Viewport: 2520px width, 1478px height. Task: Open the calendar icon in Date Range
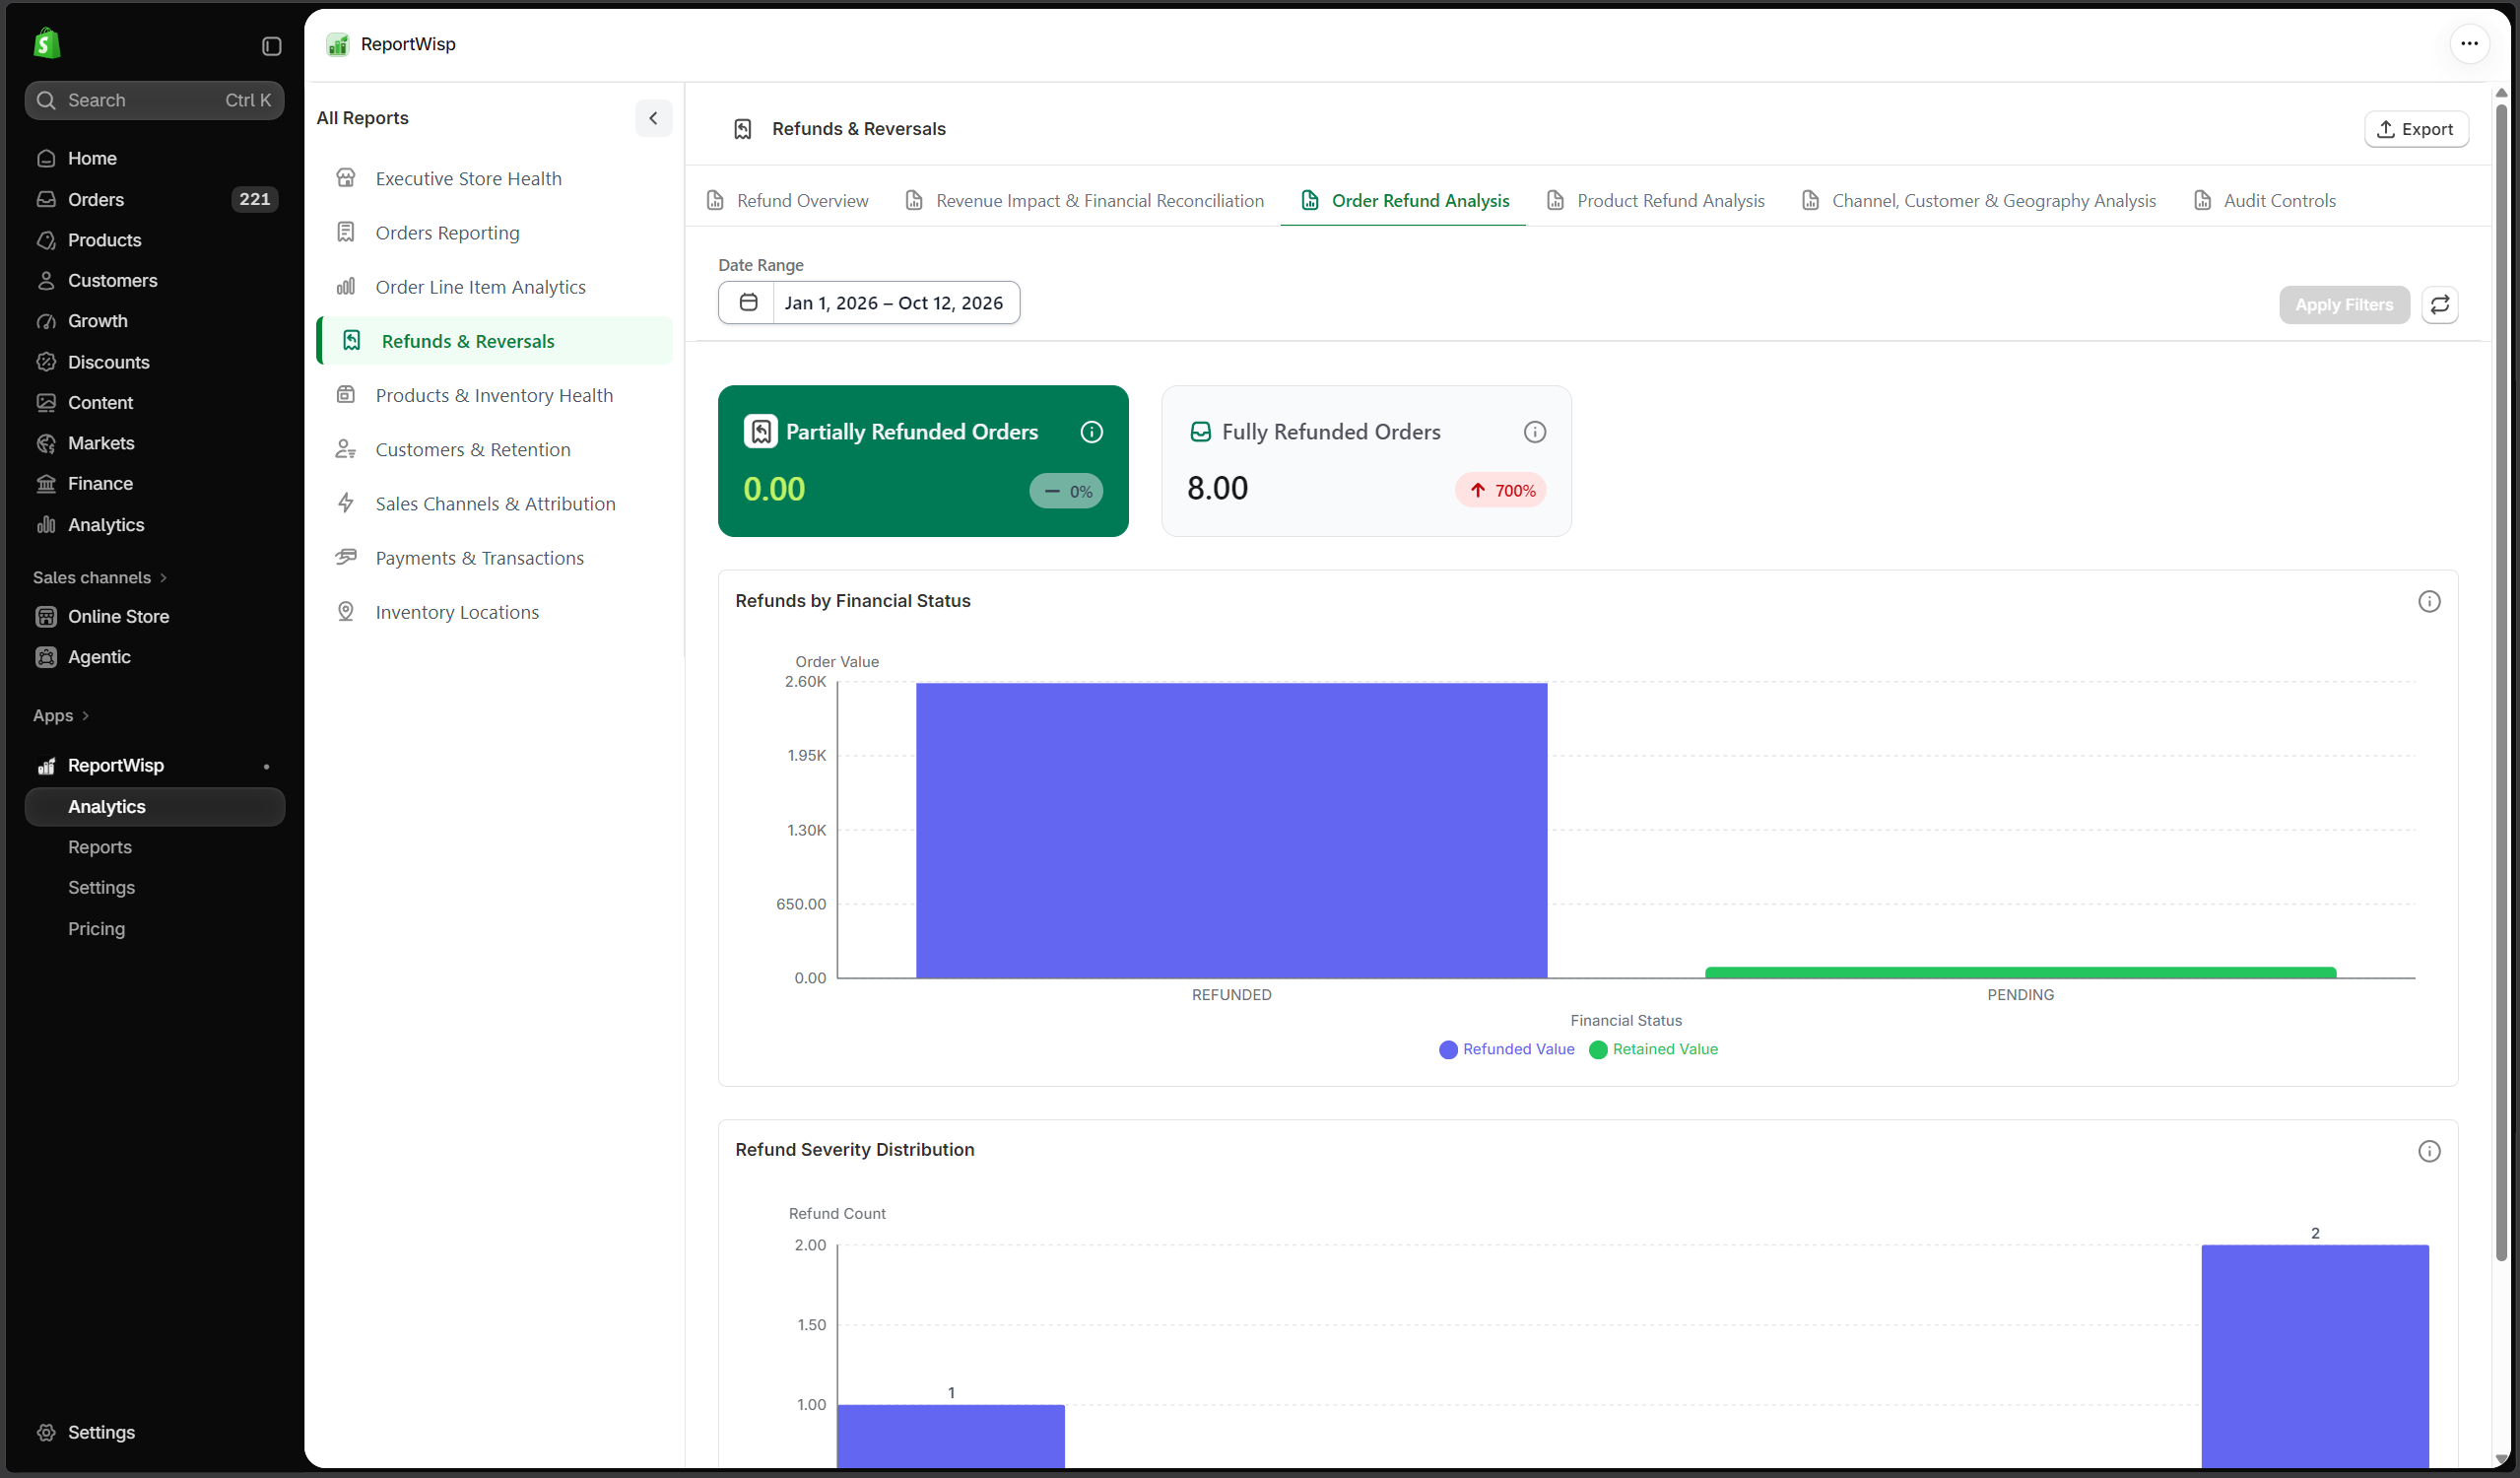click(748, 302)
